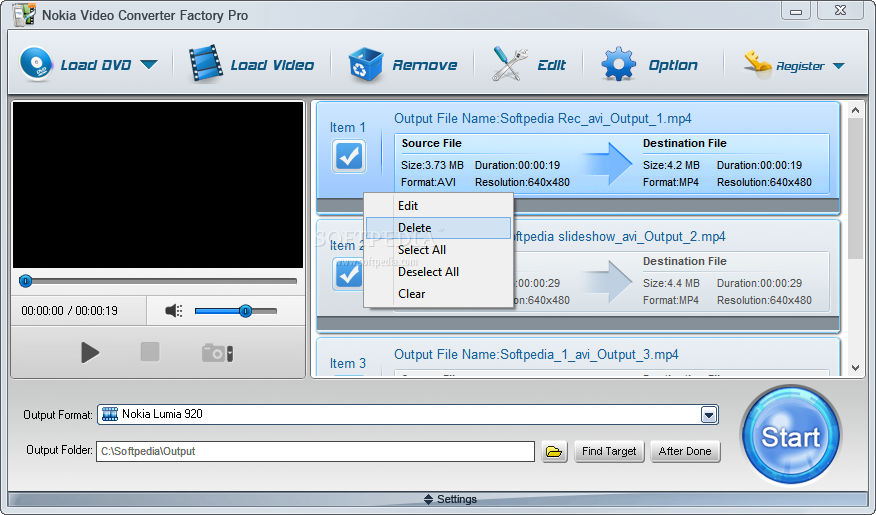Click the file list scrollbar up arrow
This screenshot has width=876, height=515.
pos(855,111)
